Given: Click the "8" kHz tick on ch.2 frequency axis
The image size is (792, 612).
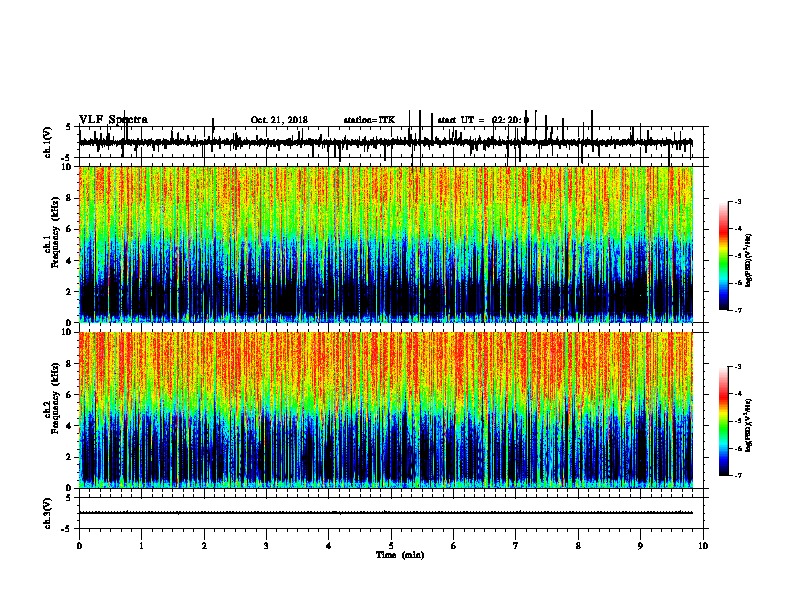Looking at the screenshot, I should pyautogui.click(x=70, y=363).
